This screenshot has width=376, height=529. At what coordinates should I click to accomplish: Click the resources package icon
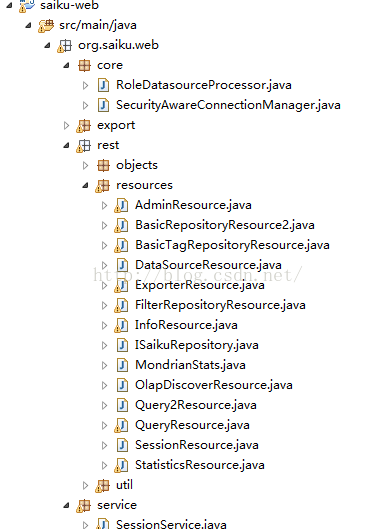pyautogui.click(x=102, y=186)
